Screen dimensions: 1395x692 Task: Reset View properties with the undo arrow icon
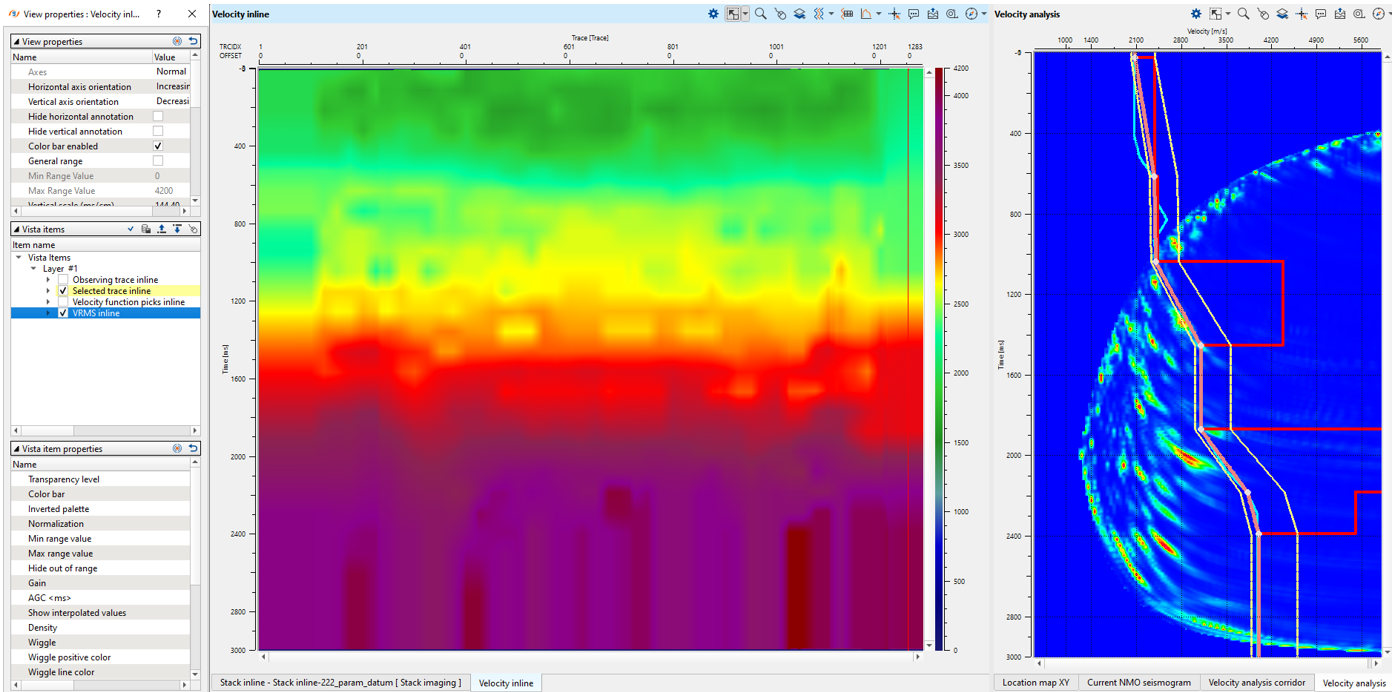coord(193,41)
